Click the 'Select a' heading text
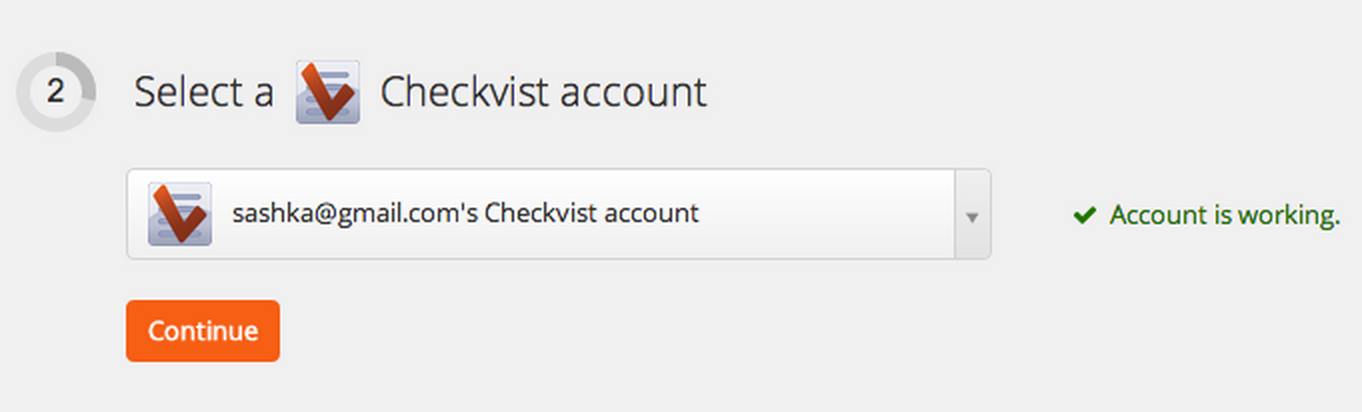Viewport: 1362px width, 412px height. 204,93
